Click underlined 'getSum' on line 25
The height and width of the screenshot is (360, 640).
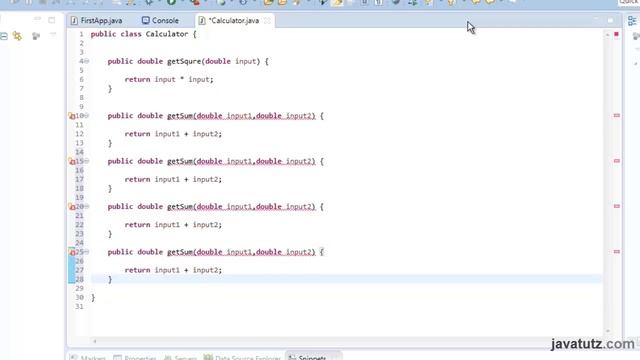point(180,252)
